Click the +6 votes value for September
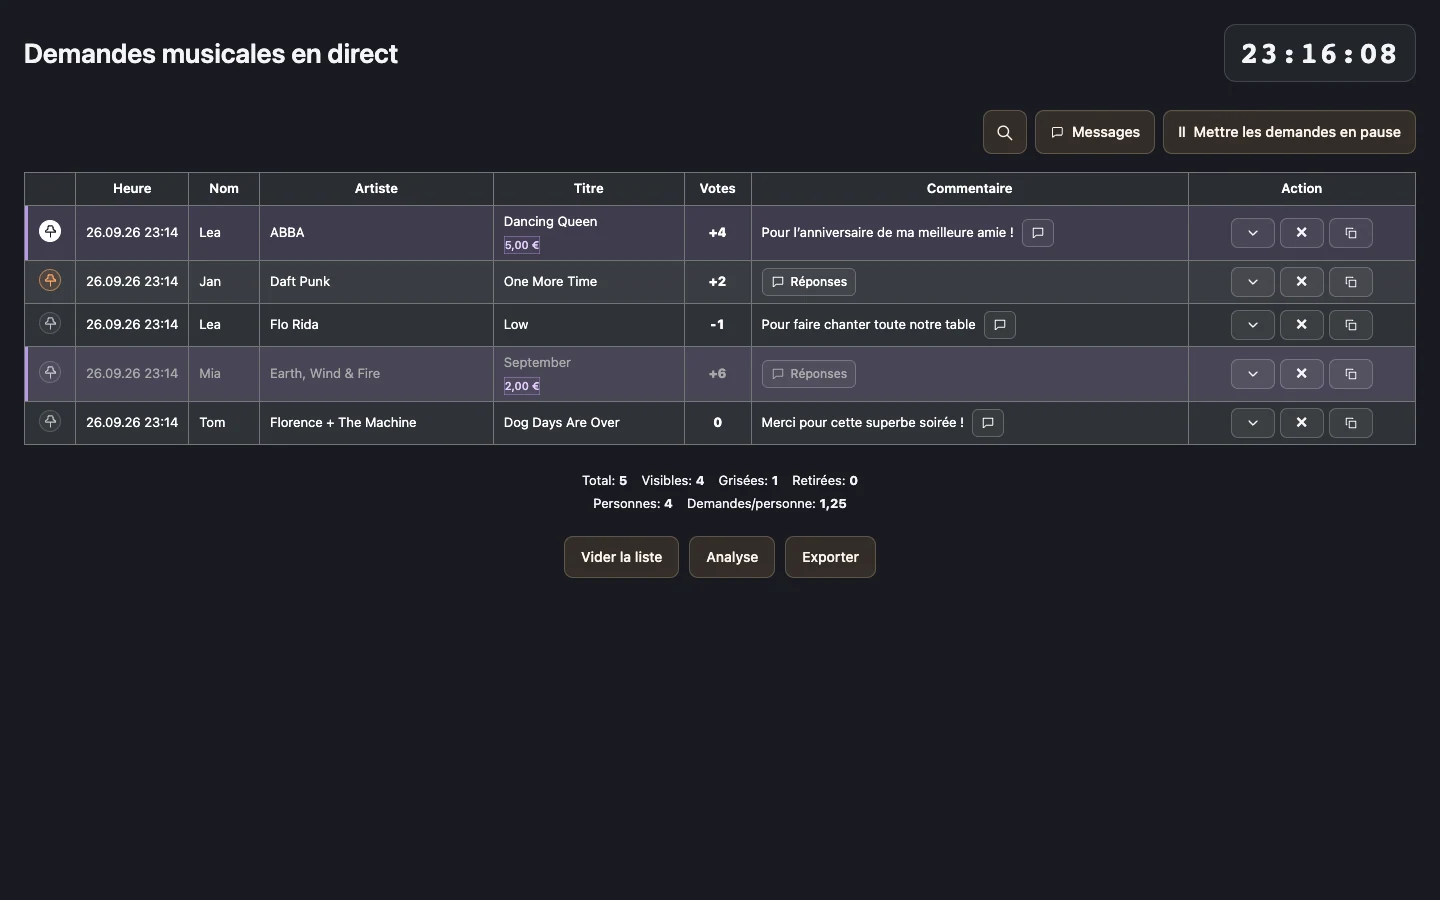 [x=718, y=374]
